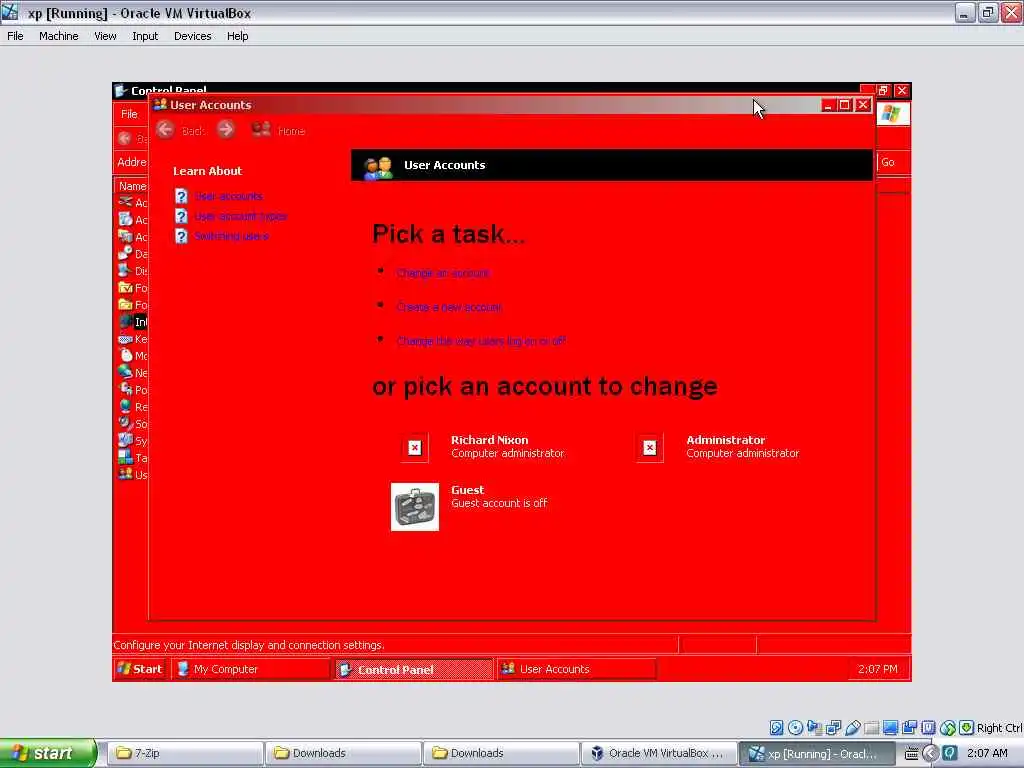Go to Home in User Accounts toolbar
Viewport: 1024px width, 768px height.
(279, 131)
